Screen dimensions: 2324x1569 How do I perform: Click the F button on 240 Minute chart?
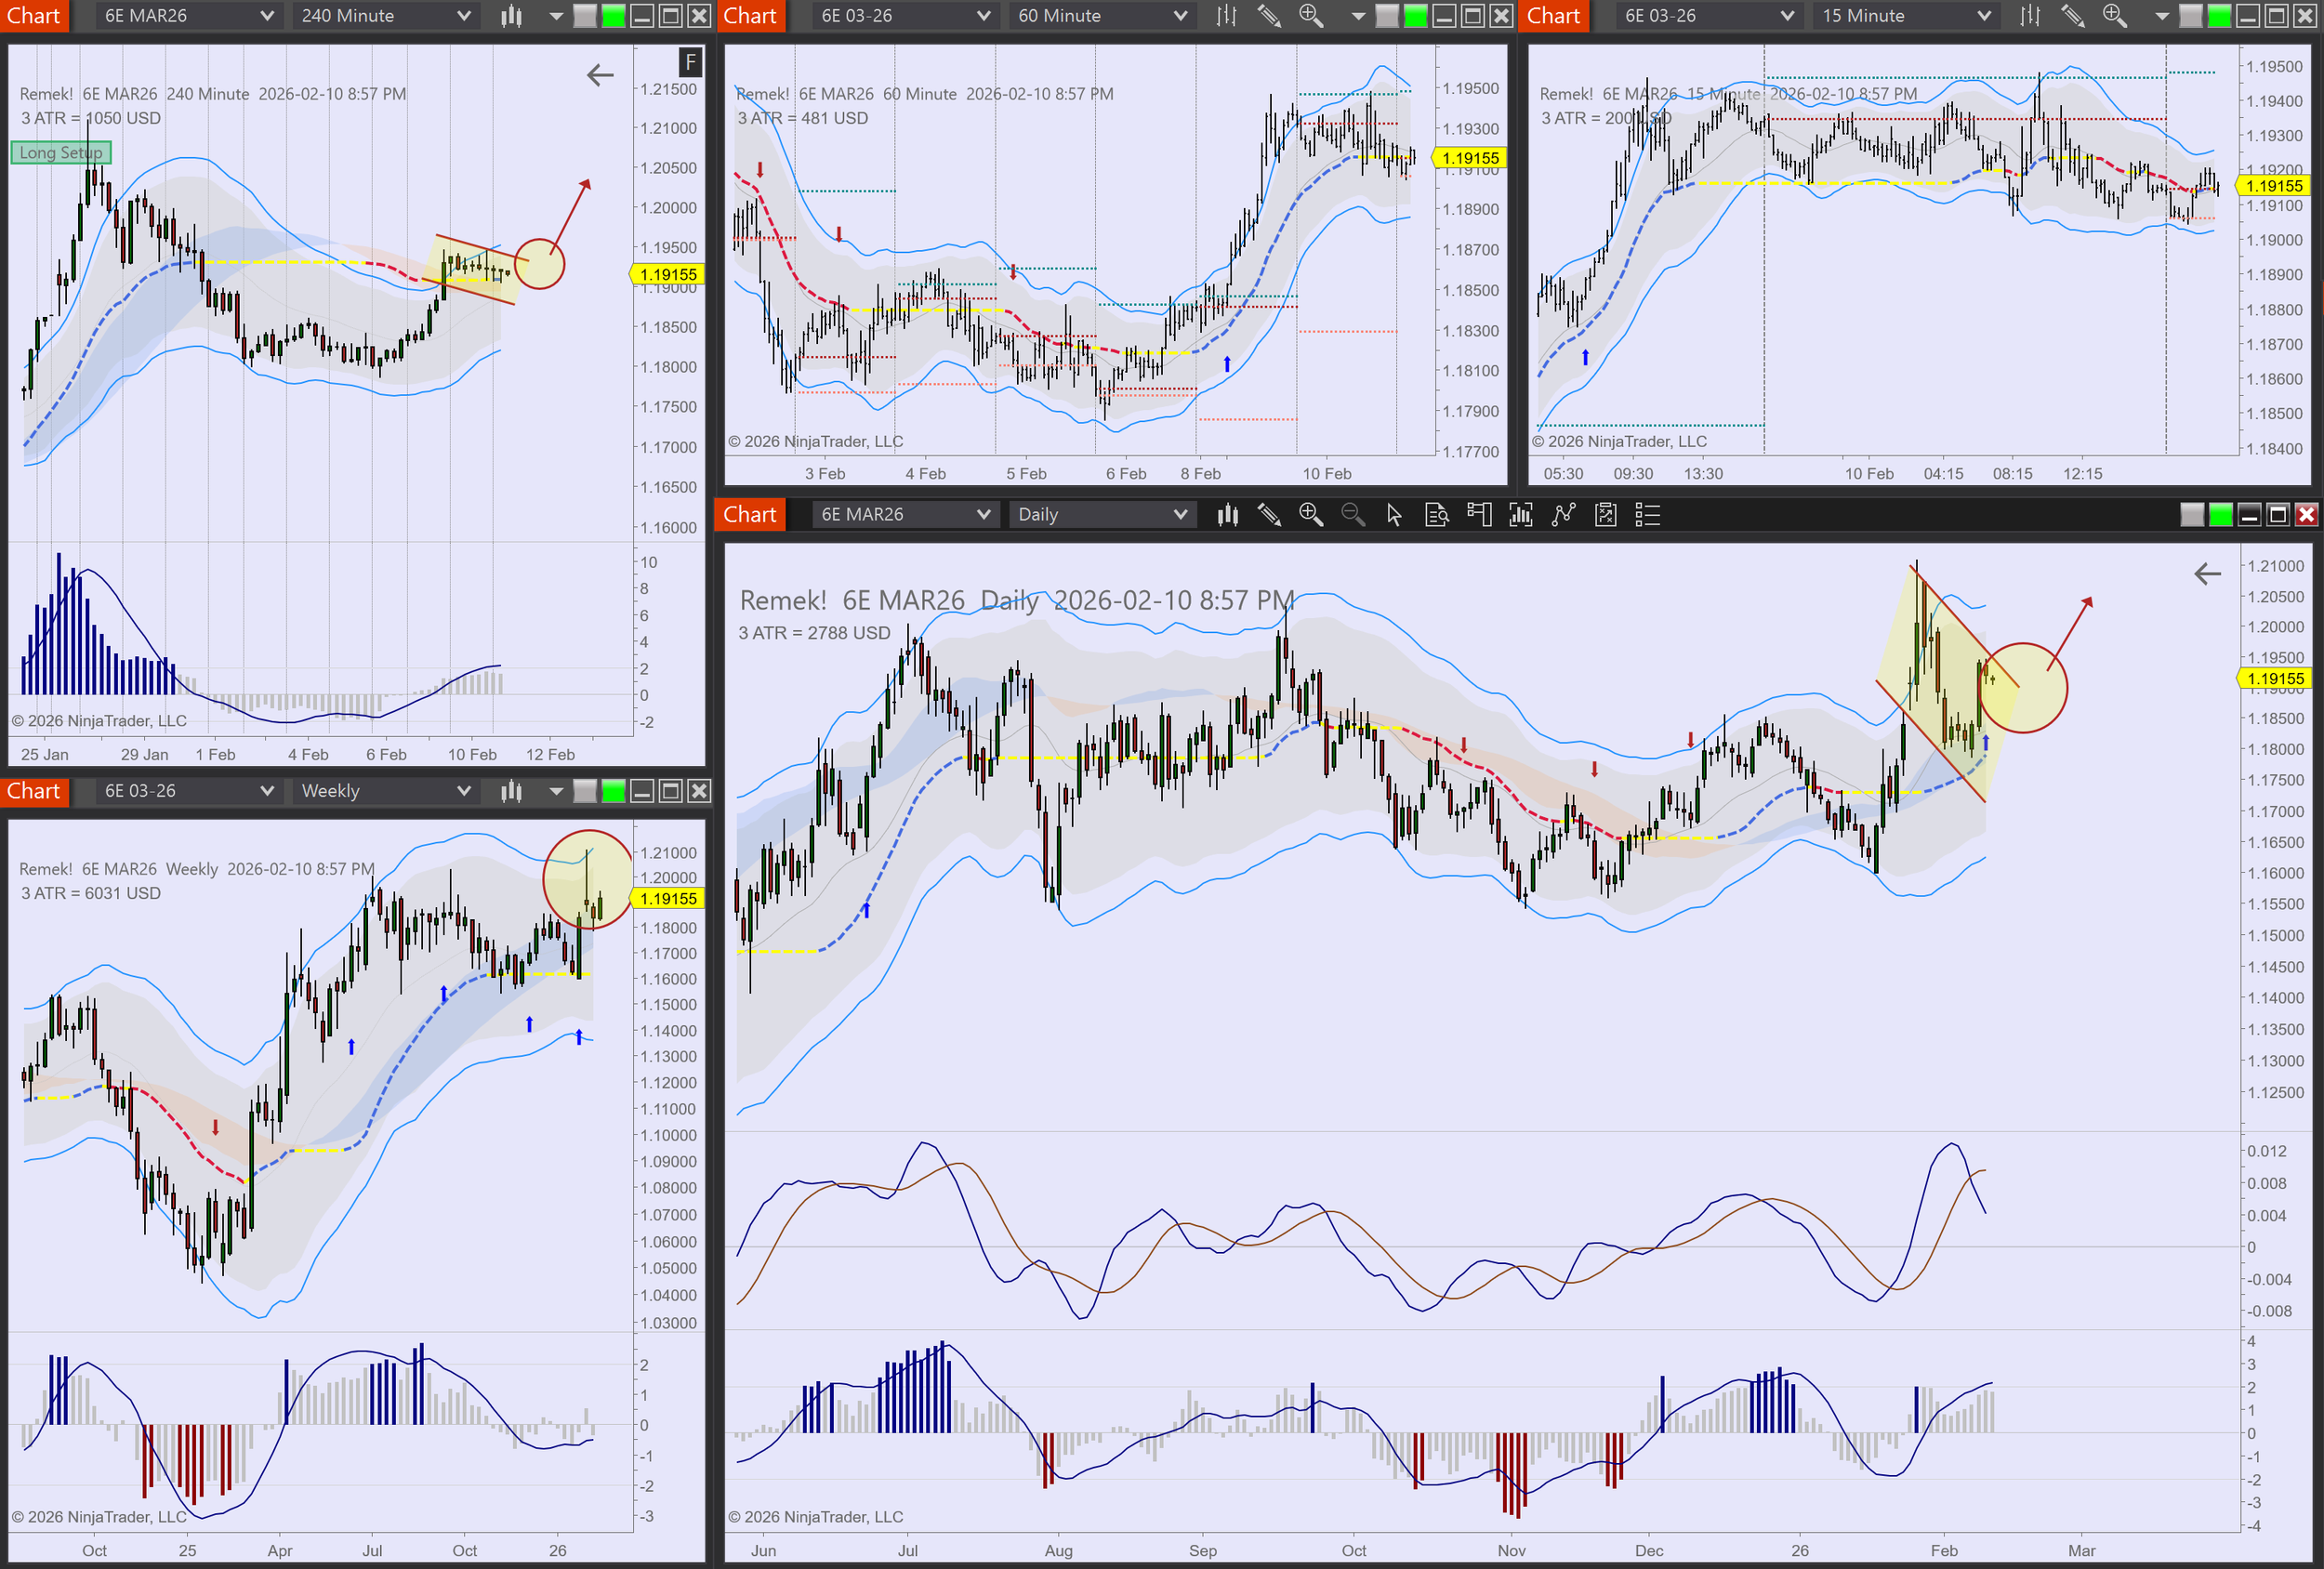690,62
